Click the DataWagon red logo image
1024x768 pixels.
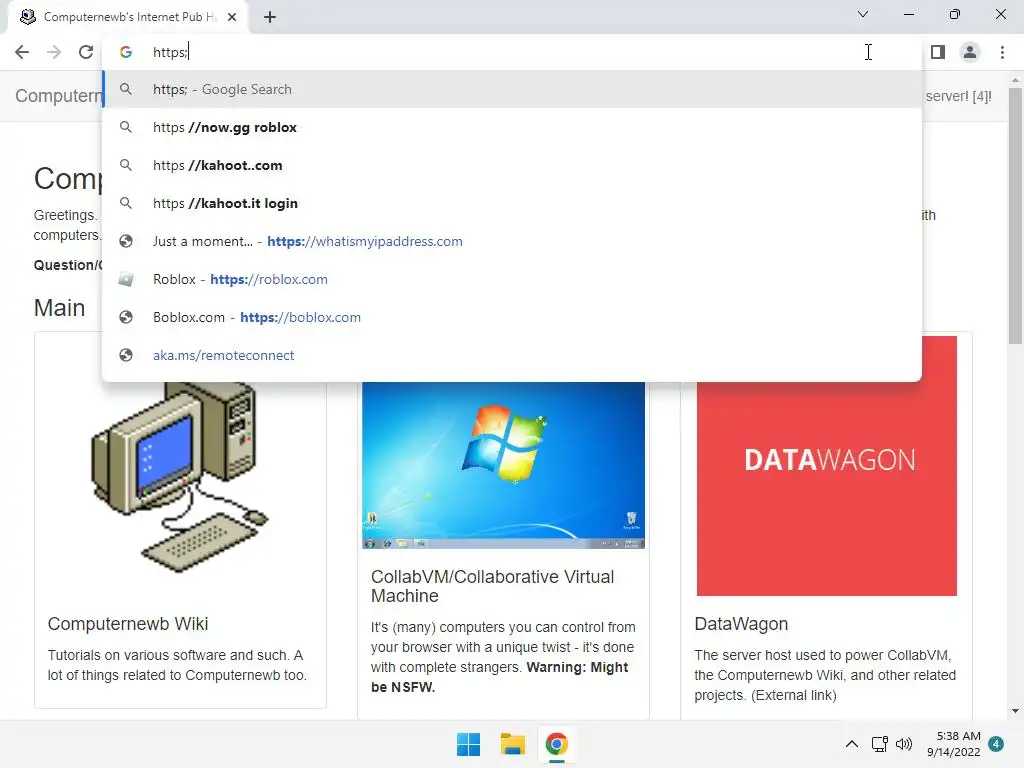pyautogui.click(x=827, y=466)
